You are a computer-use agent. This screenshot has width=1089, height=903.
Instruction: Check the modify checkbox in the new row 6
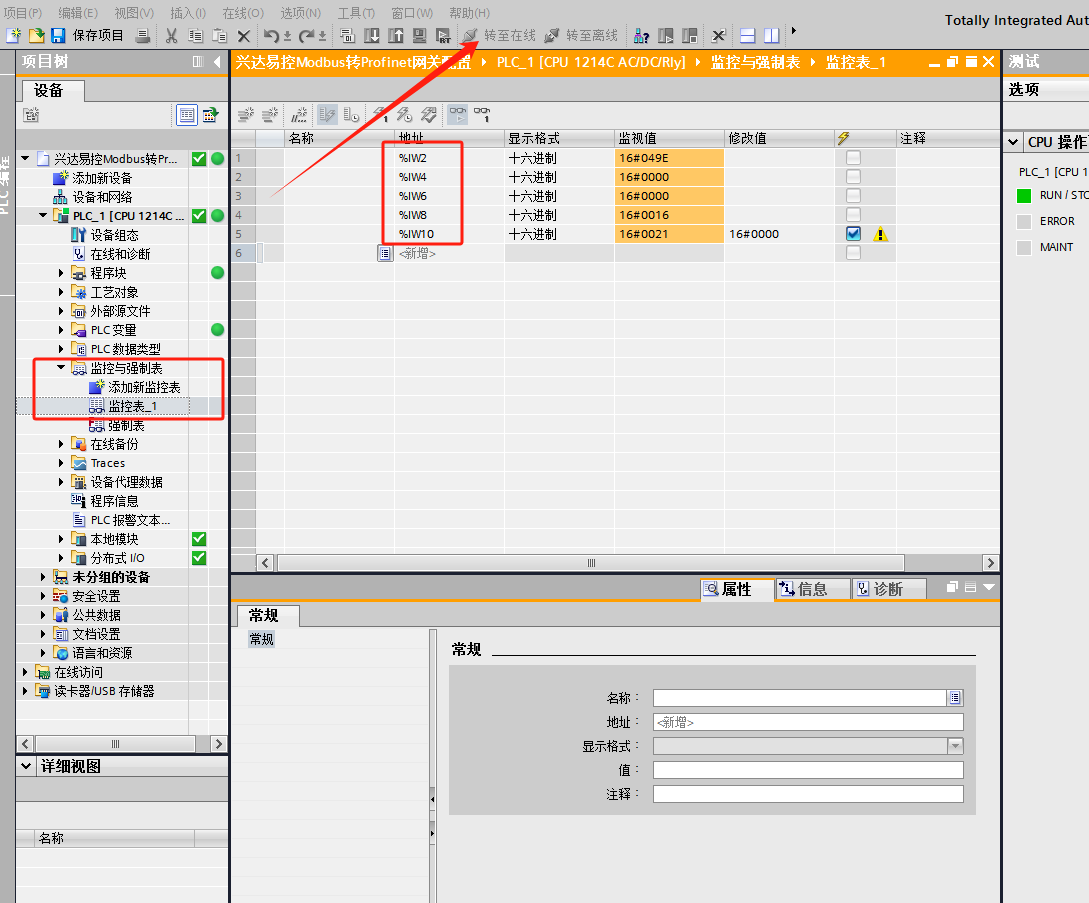pyautogui.click(x=854, y=253)
